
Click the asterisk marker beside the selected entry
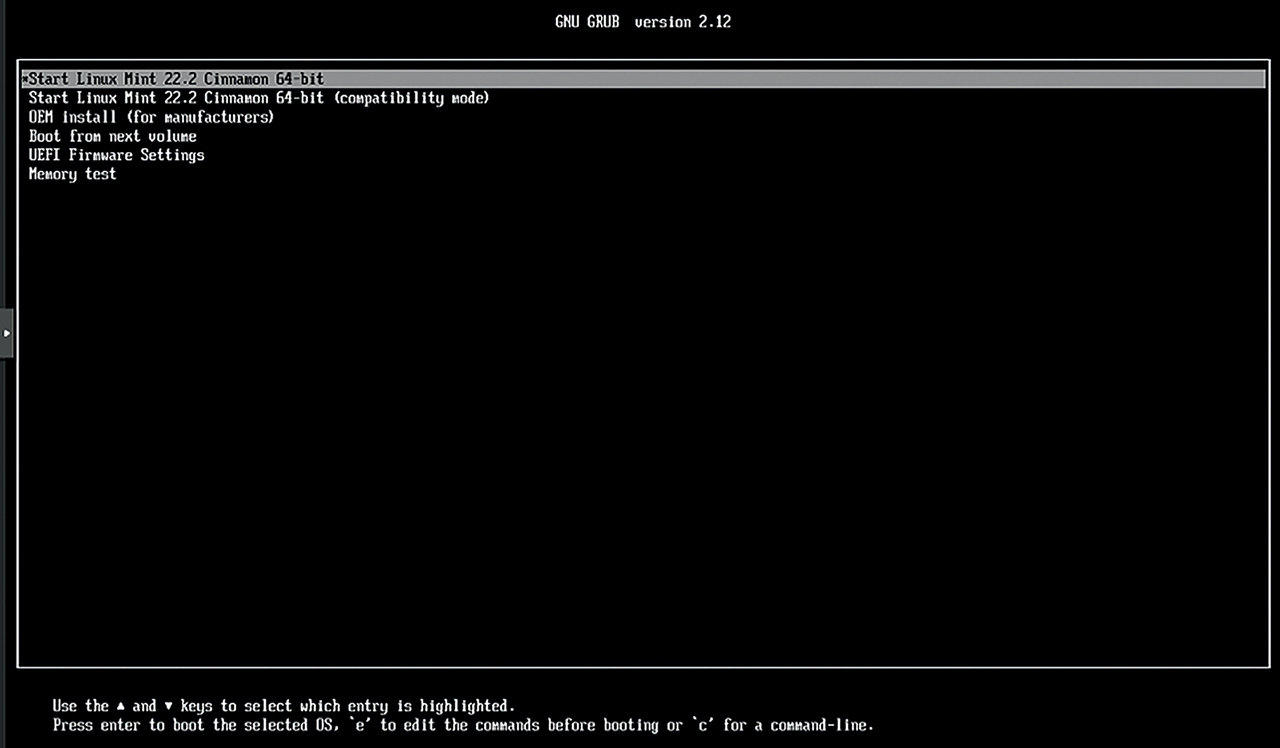tap(25, 79)
